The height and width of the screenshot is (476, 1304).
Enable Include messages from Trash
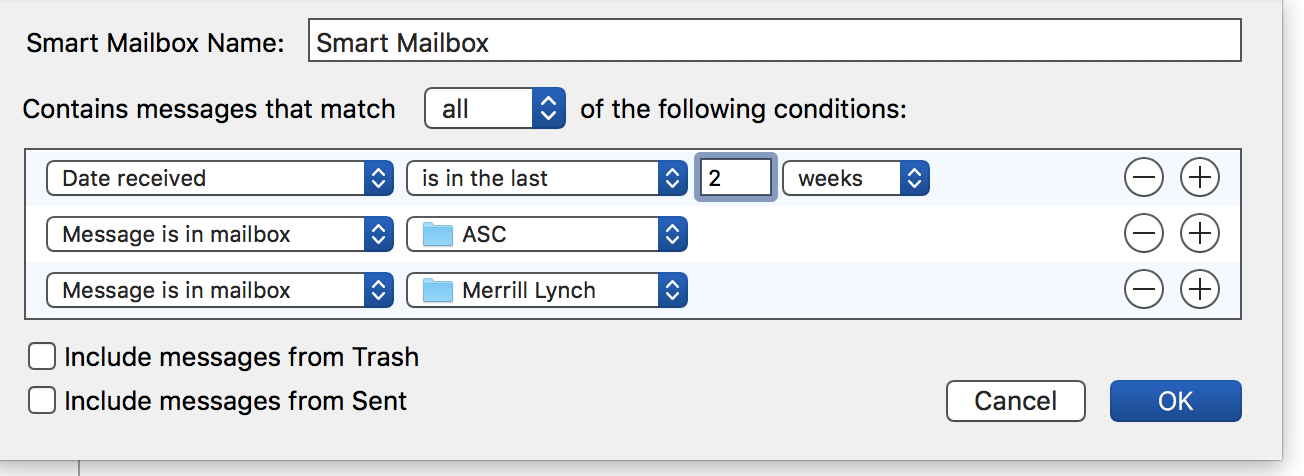pyautogui.click(x=42, y=357)
